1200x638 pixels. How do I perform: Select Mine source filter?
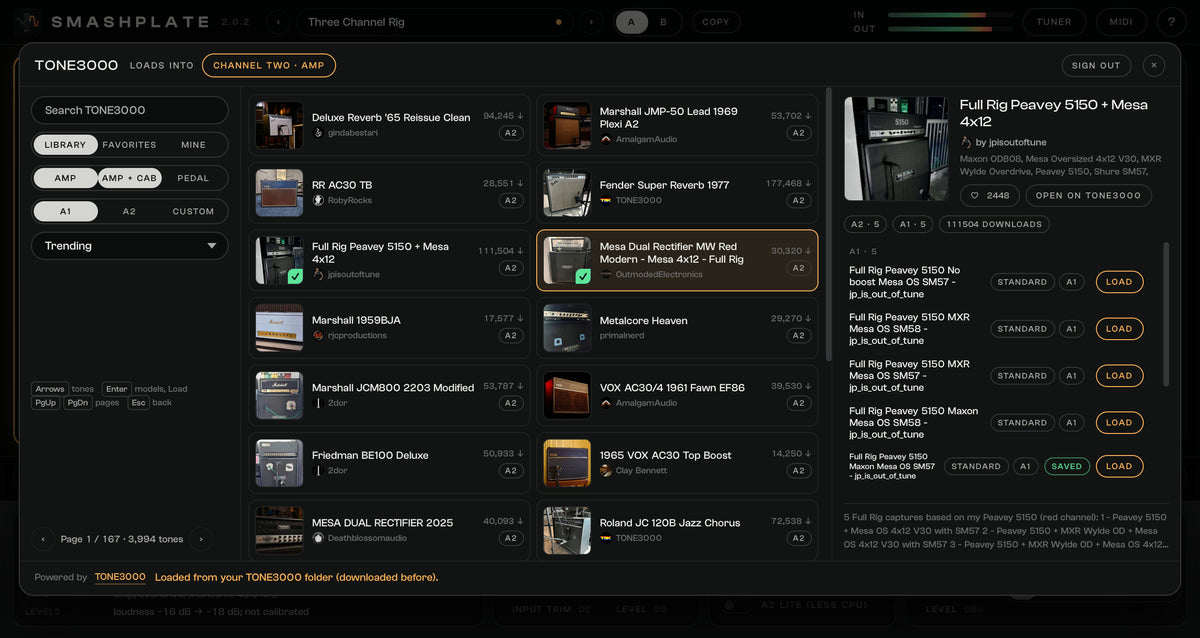(193, 145)
